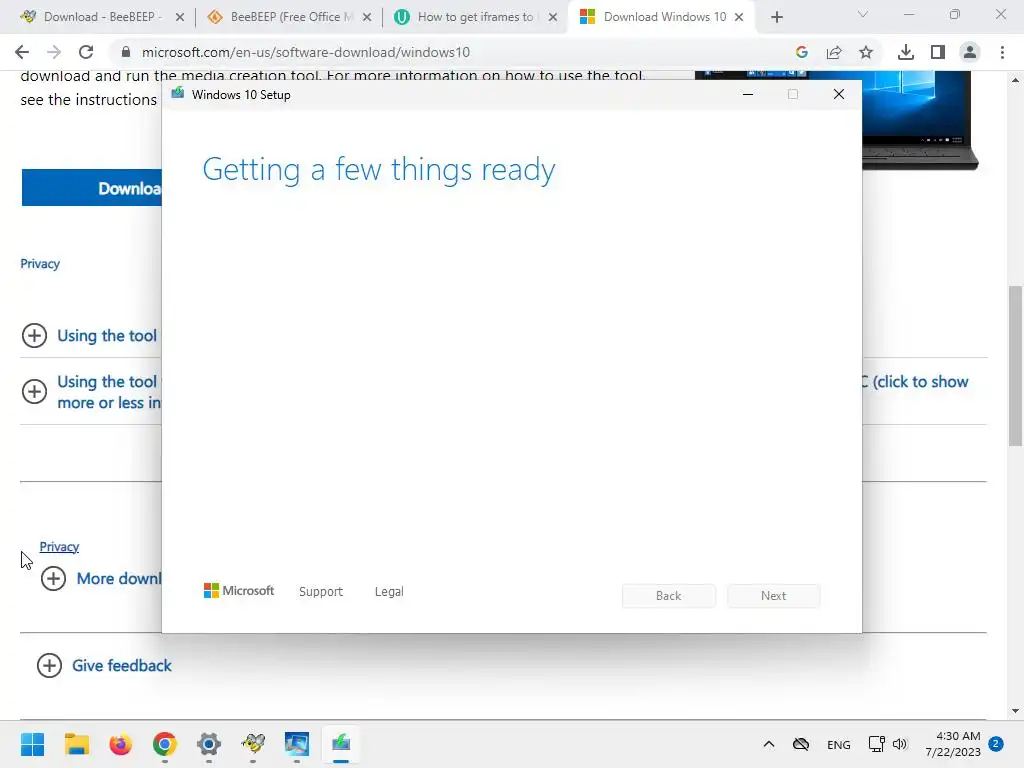
Task: Go back in Chrome browser history
Action: 22,52
